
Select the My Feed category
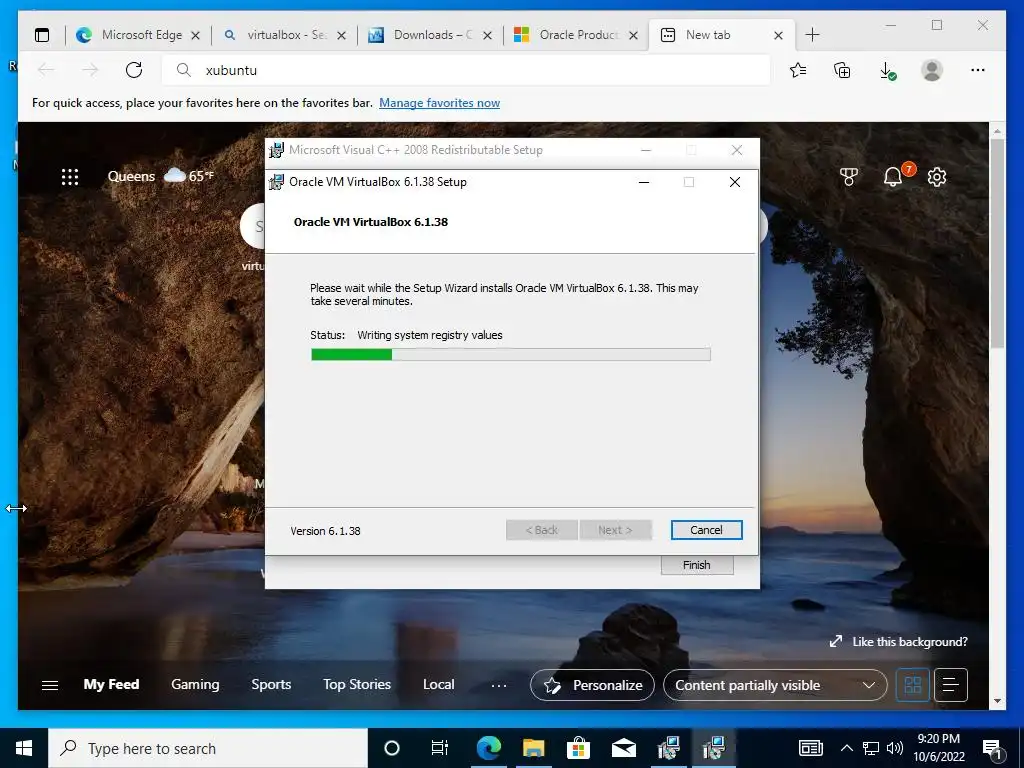point(111,684)
